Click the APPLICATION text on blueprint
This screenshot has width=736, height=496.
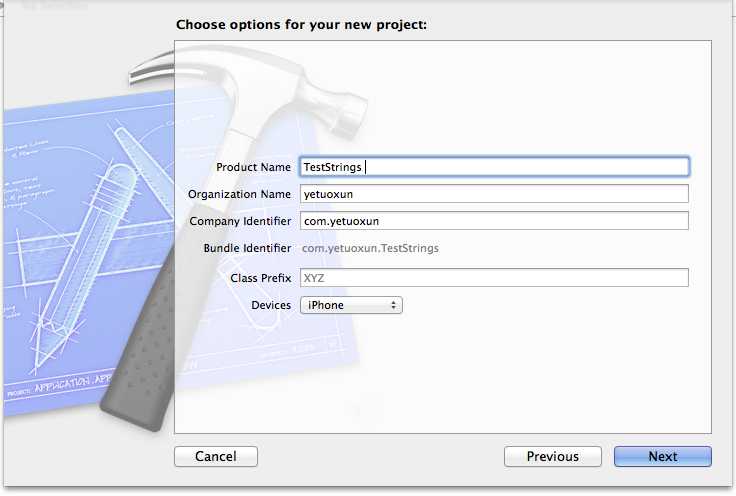[62, 385]
